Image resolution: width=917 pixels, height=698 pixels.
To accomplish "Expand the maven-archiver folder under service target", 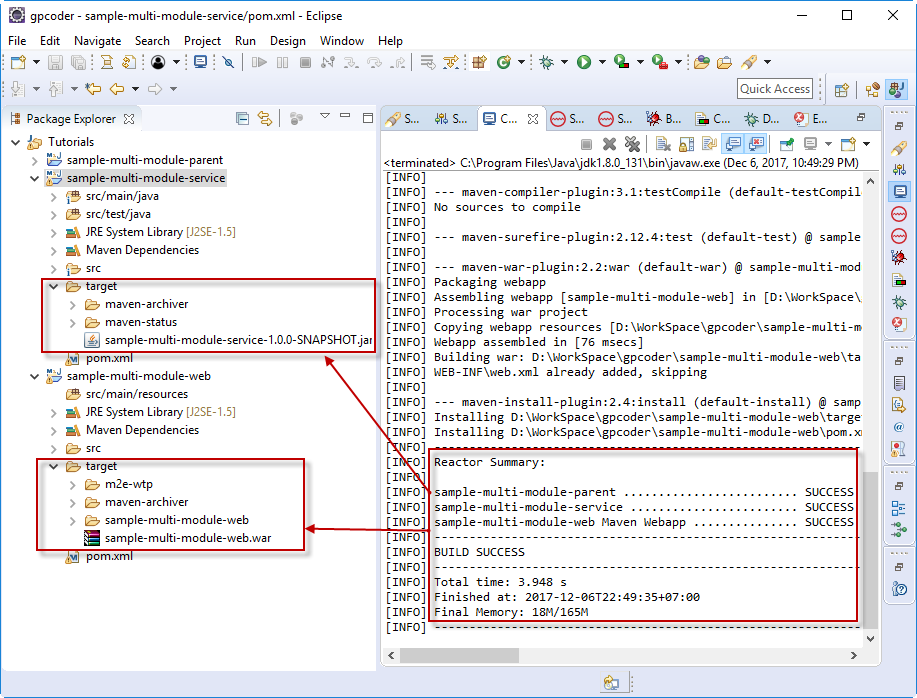I will pyautogui.click(x=73, y=304).
